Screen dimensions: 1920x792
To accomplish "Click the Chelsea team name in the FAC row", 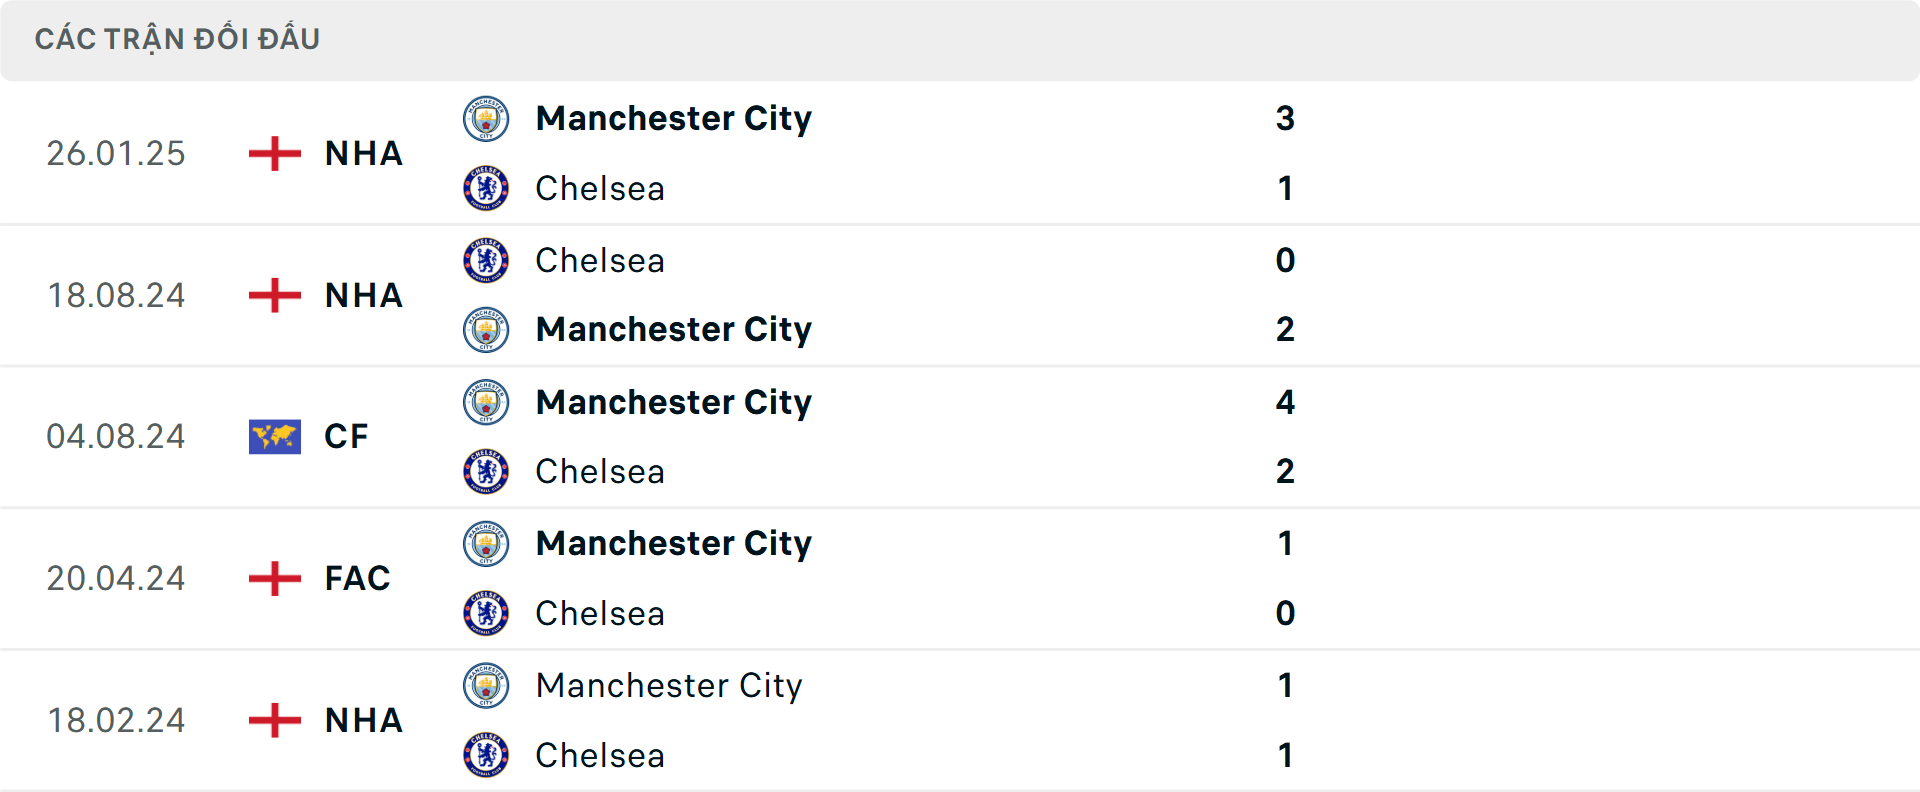I will coord(600,614).
